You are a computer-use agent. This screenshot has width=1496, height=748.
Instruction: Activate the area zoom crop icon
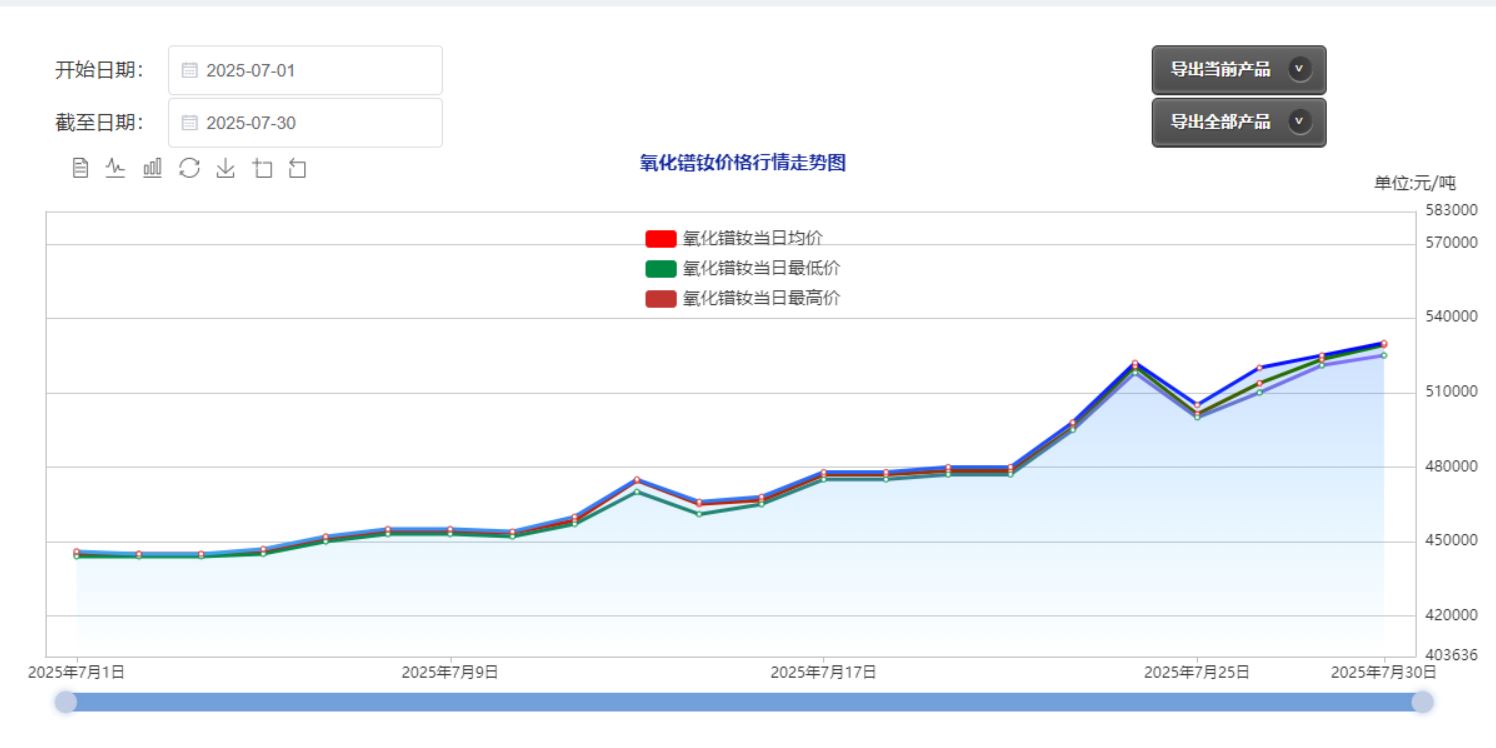[x=262, y=168]
